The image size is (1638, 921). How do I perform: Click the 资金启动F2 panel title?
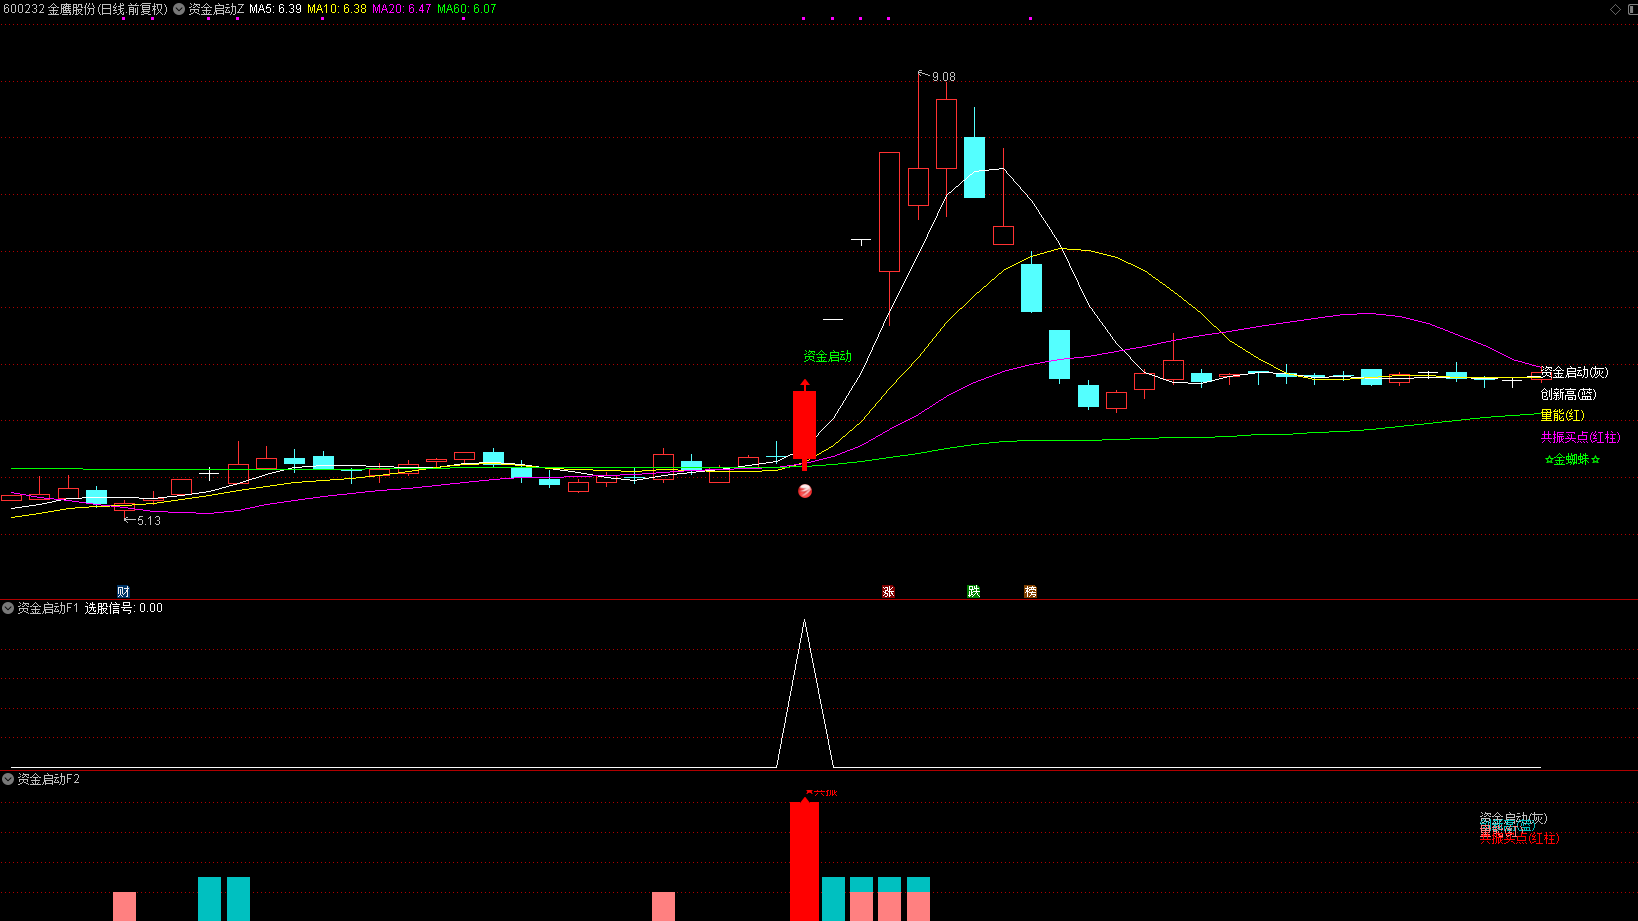49,779
